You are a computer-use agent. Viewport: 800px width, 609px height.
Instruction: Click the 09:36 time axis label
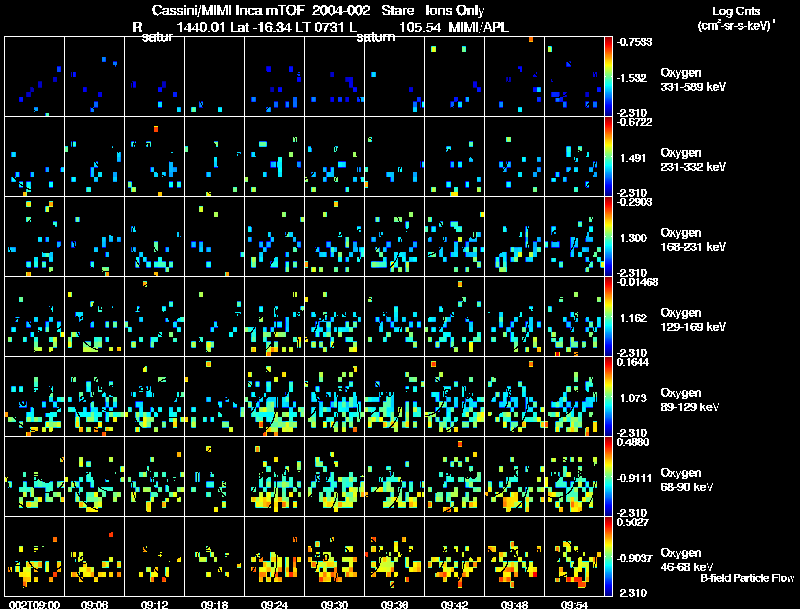click(394, 604)
